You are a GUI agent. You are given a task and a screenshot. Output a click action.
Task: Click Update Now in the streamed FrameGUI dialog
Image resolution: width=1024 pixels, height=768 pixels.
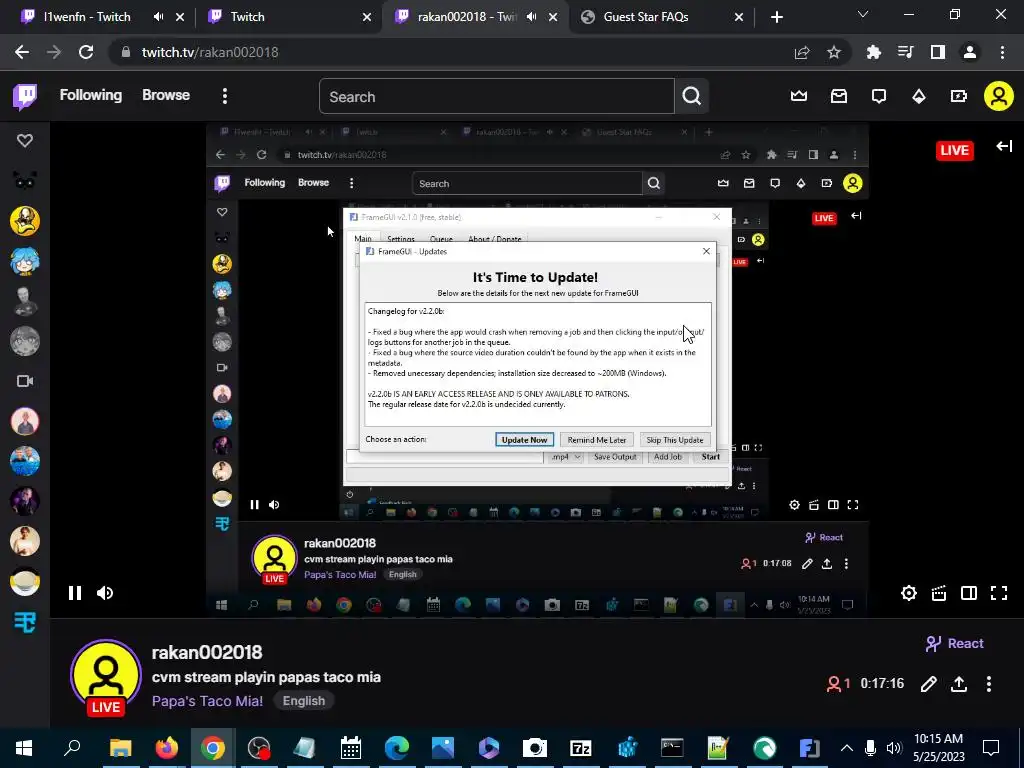(x=524, y=440)
